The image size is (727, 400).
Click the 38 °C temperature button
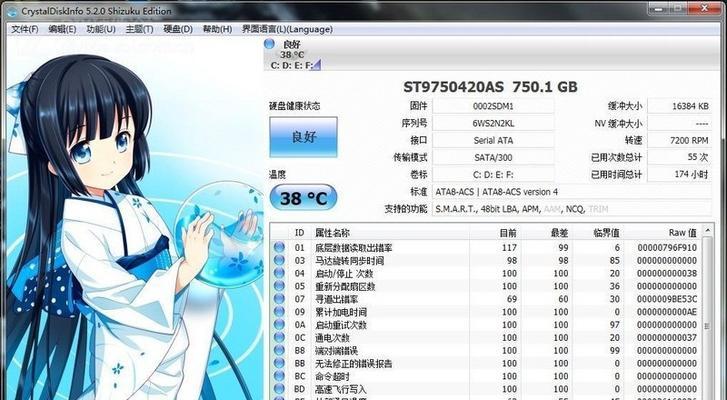tap(303, 198)
